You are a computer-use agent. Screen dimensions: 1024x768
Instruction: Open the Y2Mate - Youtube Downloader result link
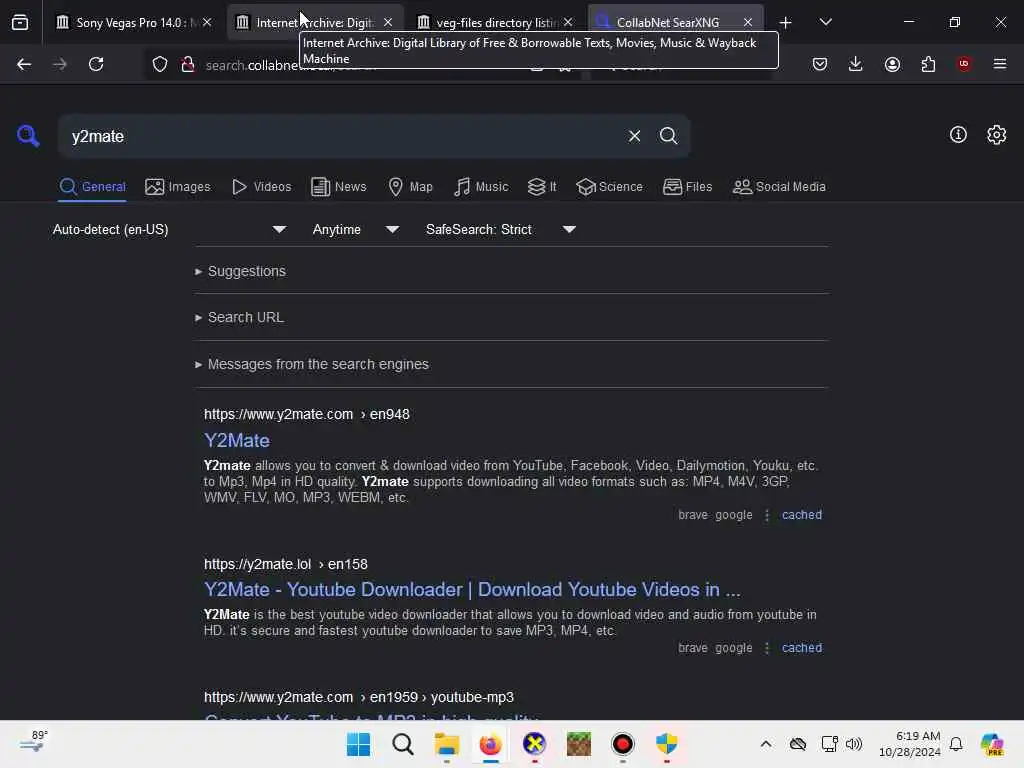coord(472,590)
